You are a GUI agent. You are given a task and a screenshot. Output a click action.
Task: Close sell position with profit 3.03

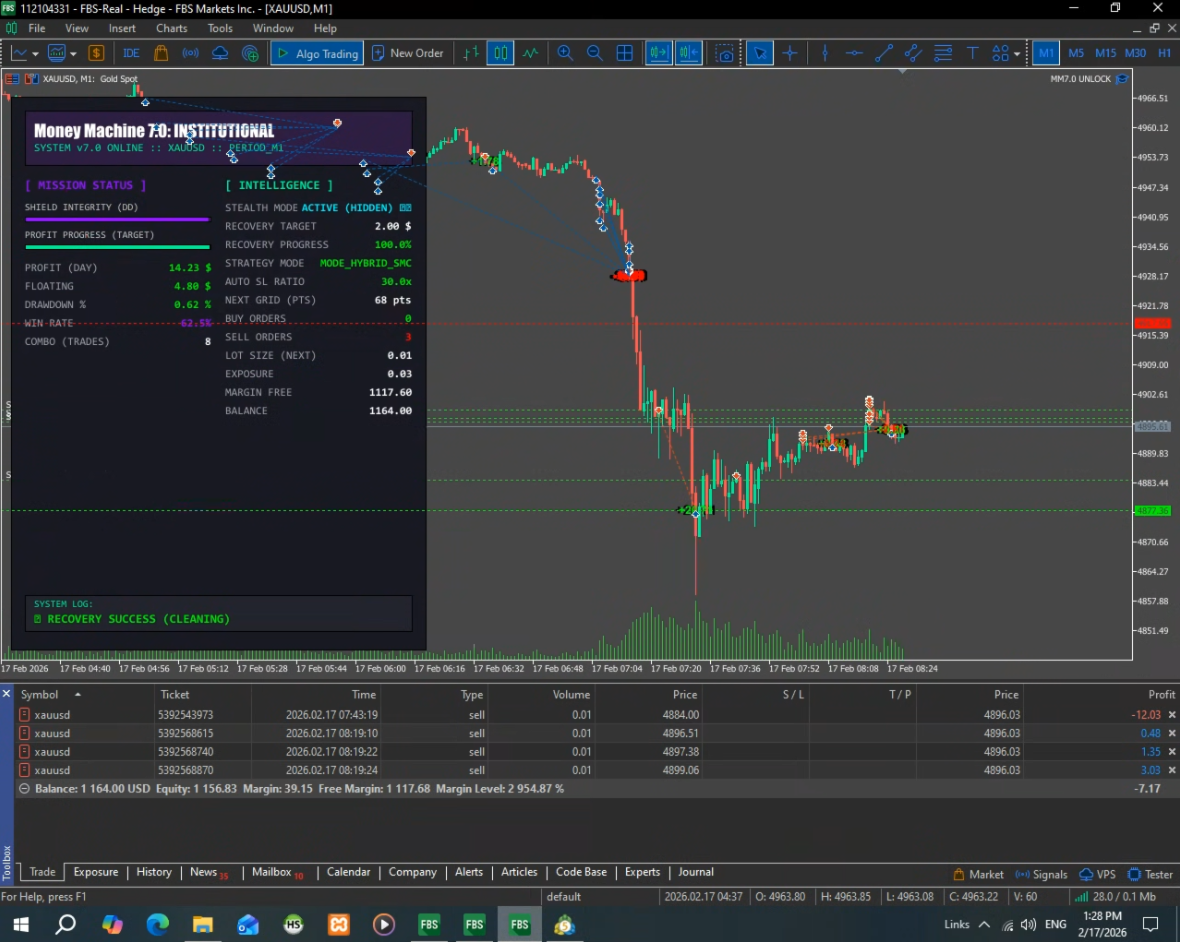click(1172, 770)
